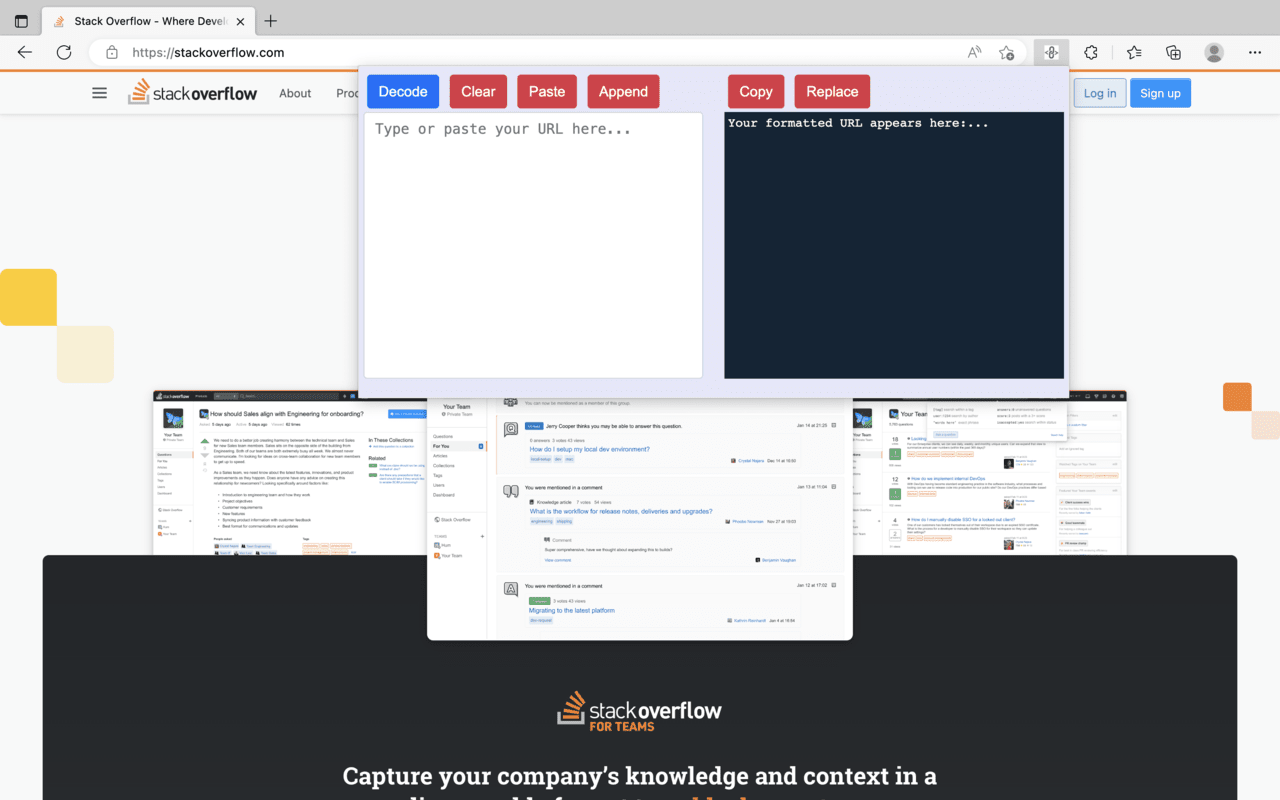Screen dimensions: 1280x800
Task: Go back to the previous page
Action: 25,53
